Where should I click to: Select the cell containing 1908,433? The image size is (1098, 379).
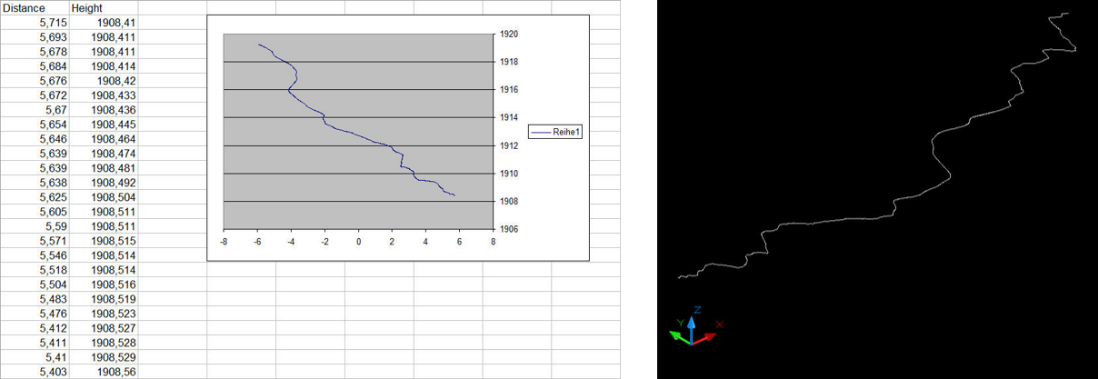click(x=104, y=95)
